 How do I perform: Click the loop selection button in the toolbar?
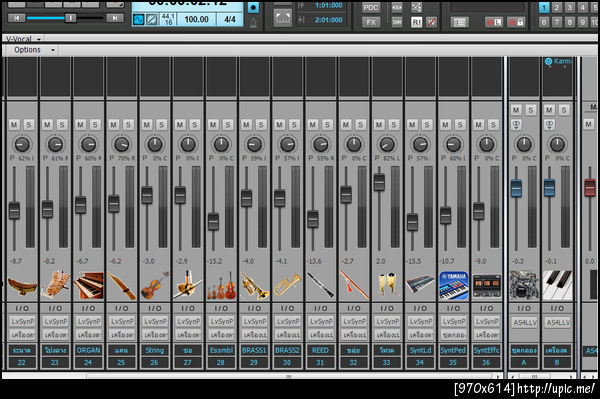282,17
